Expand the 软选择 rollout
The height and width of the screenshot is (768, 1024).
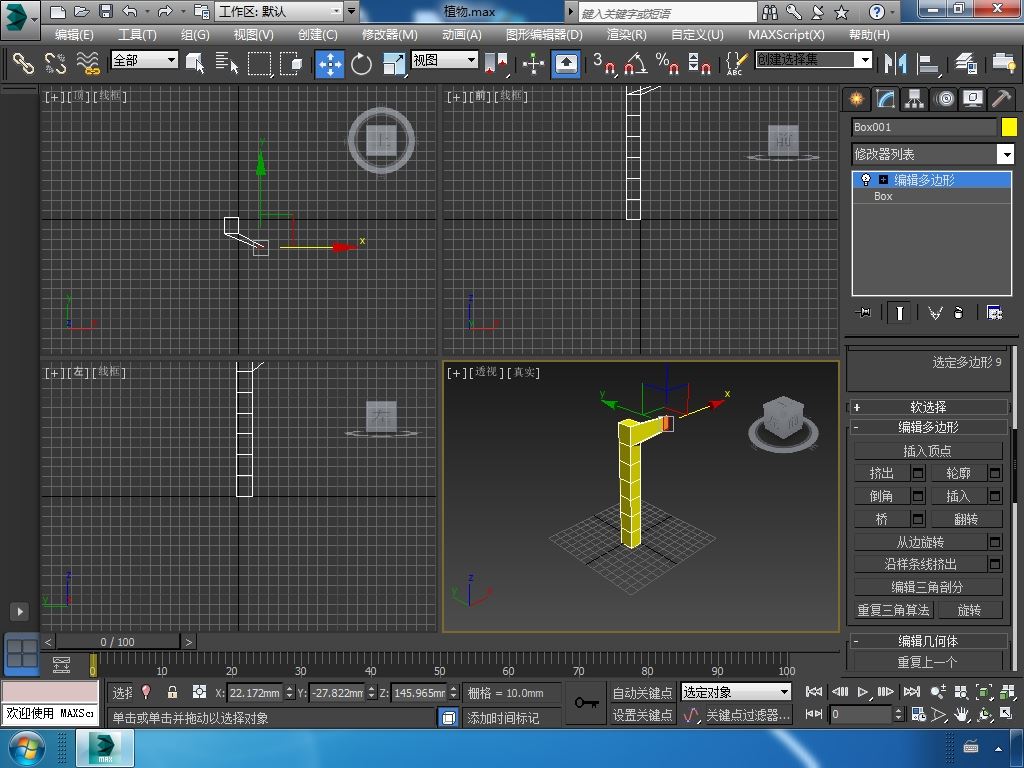pyautogui.click(x=928, y=407)
